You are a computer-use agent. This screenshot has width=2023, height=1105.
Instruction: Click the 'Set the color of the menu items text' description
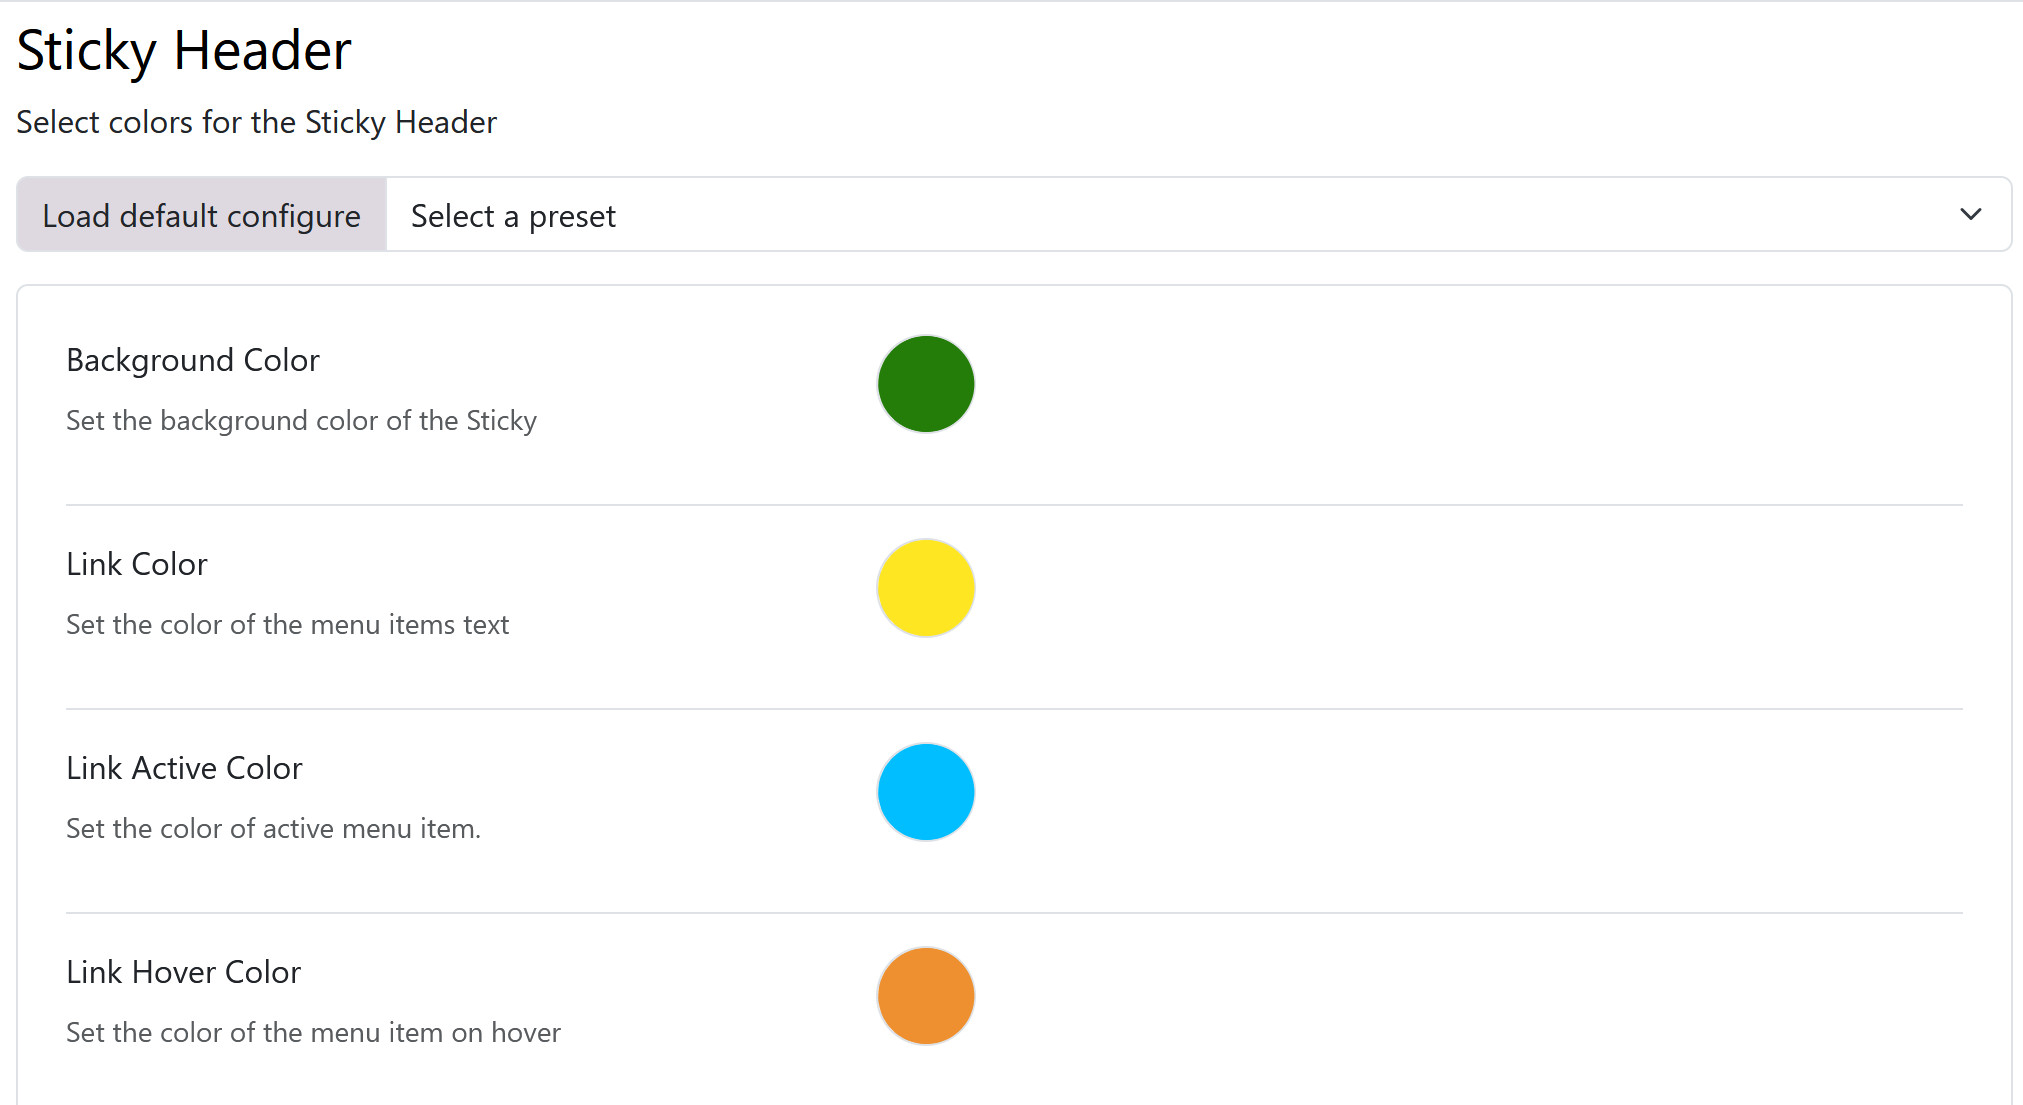point(287,625)
